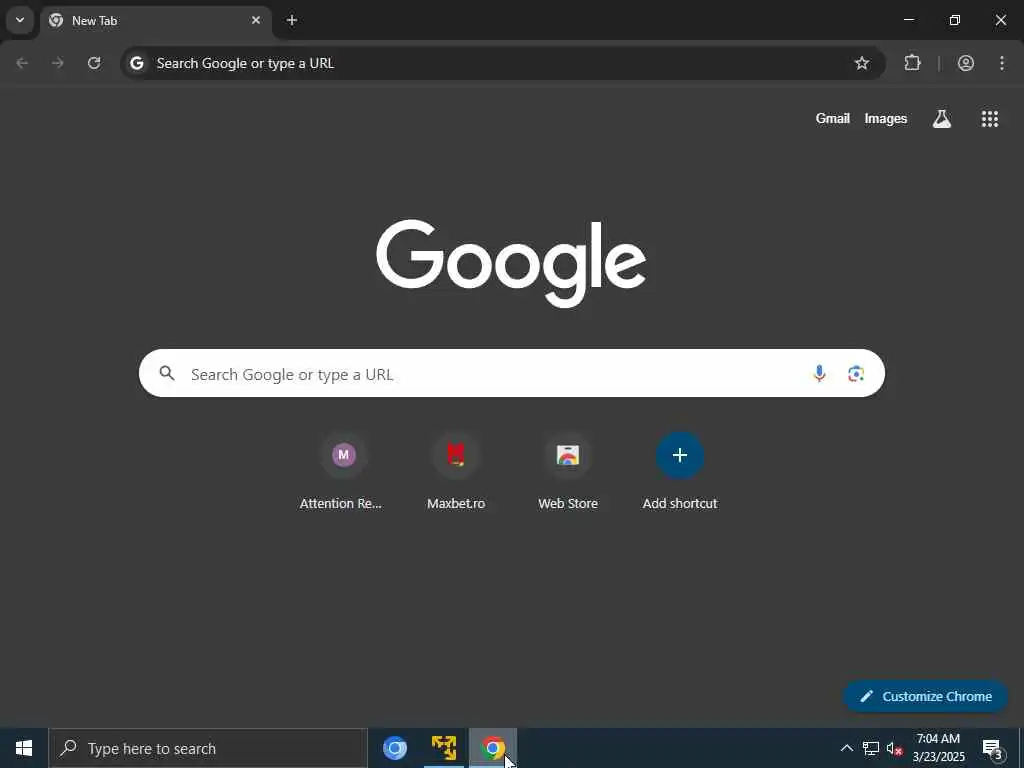This screenshot has height=768, width=1024.
Task: Open the tab search dropdown arrow
Action: coord(20,20)
